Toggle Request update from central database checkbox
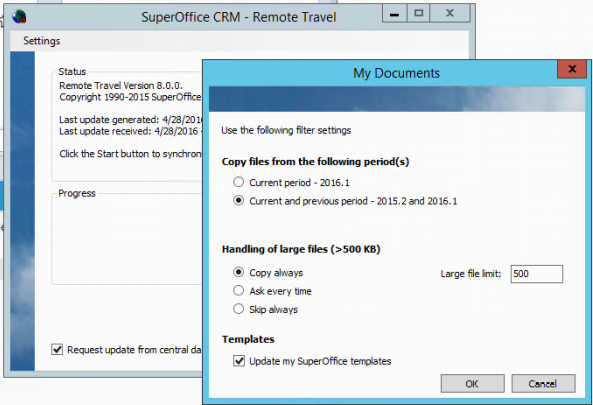The image size is (593, 405). (57, 349)
